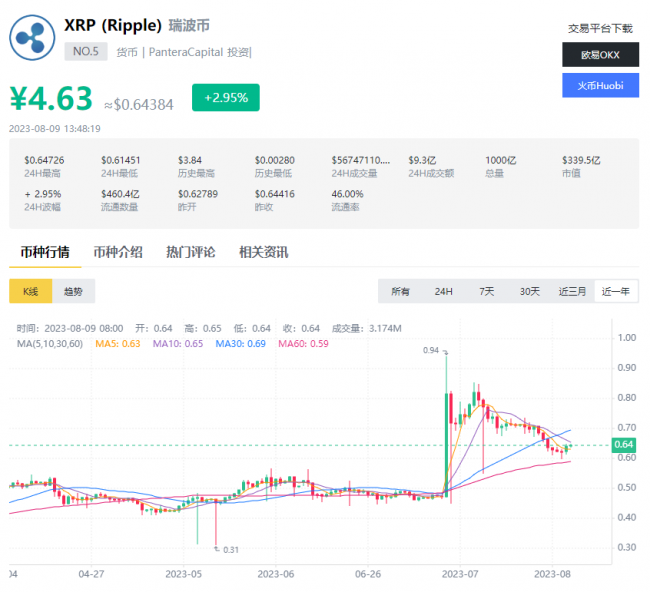Click the 流通率 value 46.00%
The height and width of the screenshot is (592, 650).
point(347,194)
